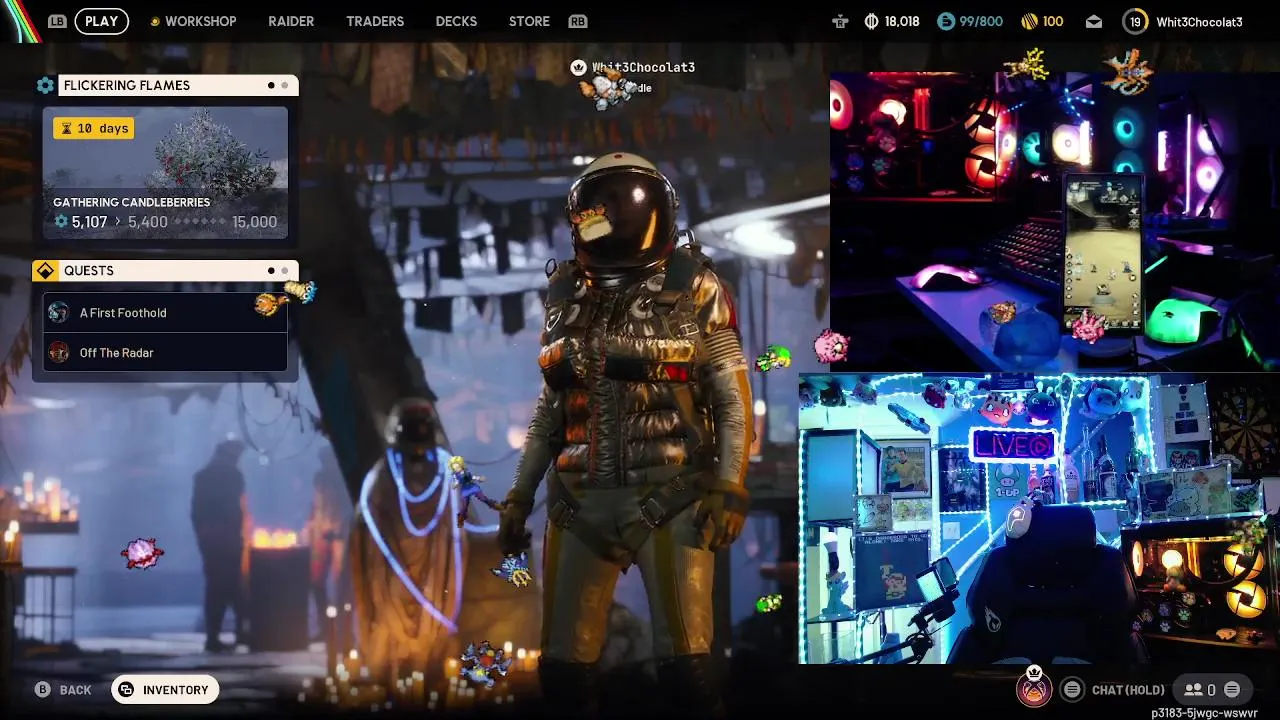
Task: Click the icon left of the coin balance
Action: coord(840,21)
